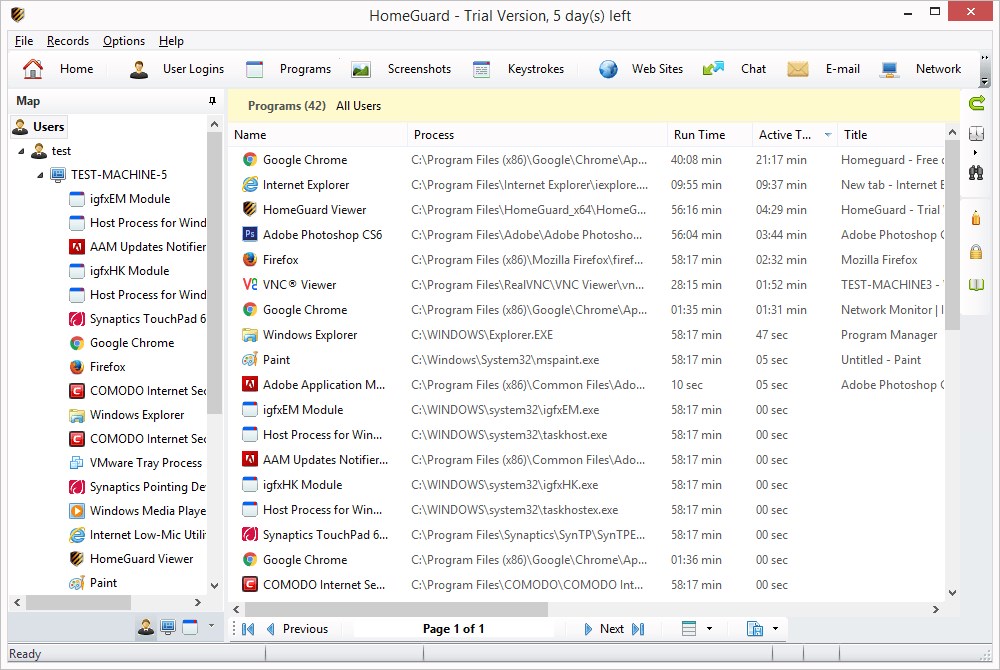
Task: Pin the Map panel
Action: [x=212, y=101]
